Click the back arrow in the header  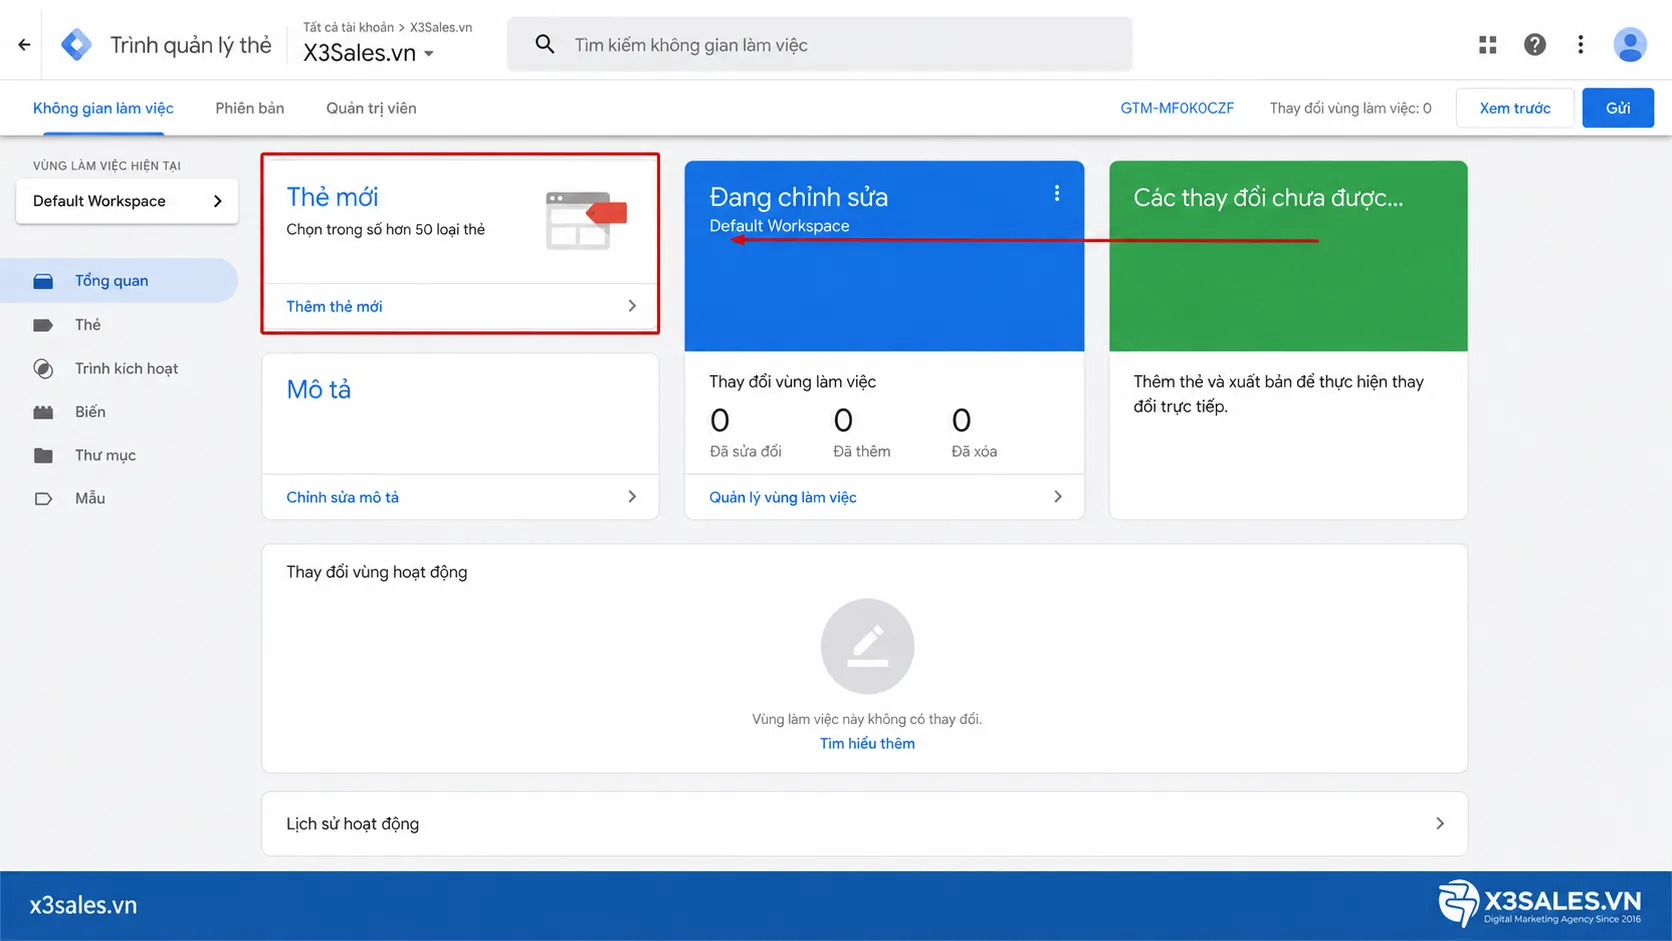[24, 45]
